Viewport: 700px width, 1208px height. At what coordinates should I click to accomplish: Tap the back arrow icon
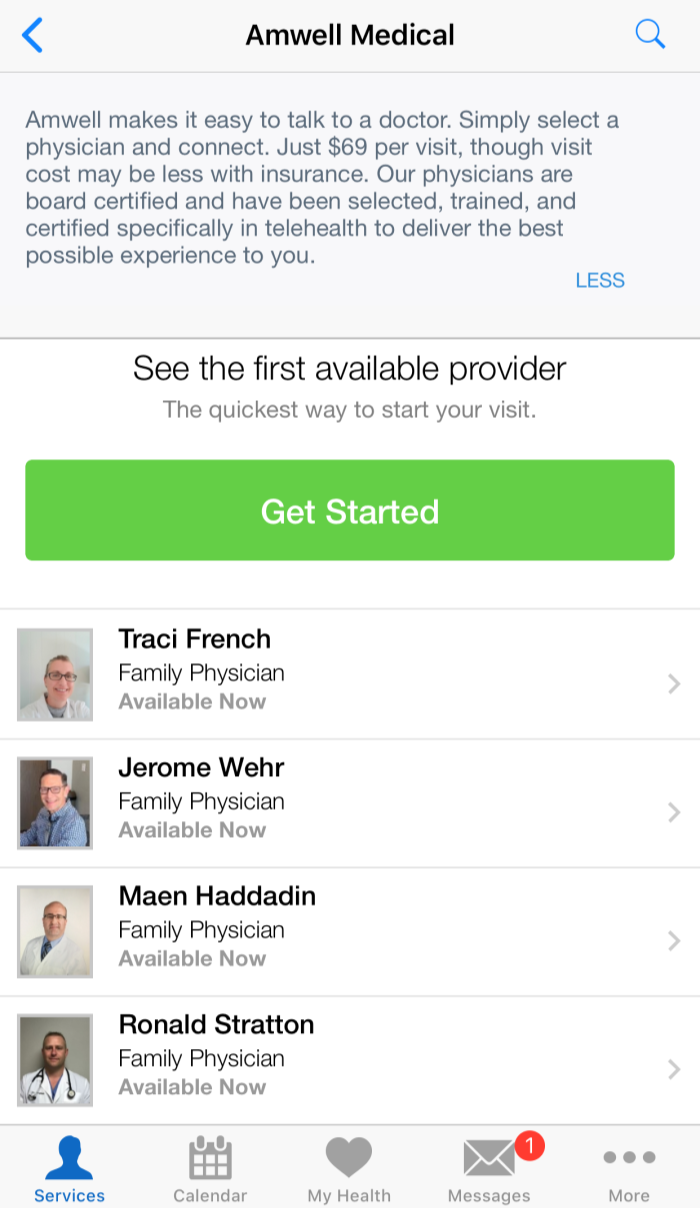pyautogui.click(x=33, y=35)
